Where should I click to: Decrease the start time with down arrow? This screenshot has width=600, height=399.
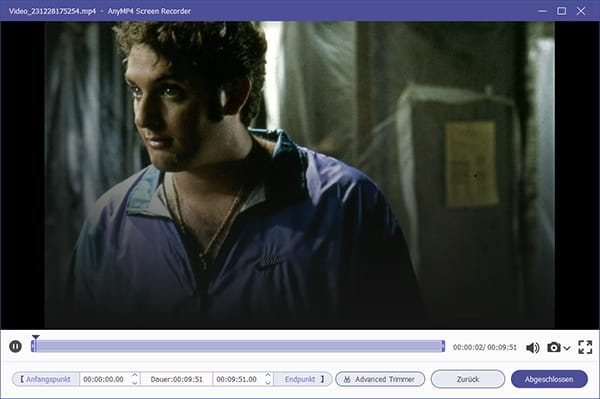tap(135, 382)
